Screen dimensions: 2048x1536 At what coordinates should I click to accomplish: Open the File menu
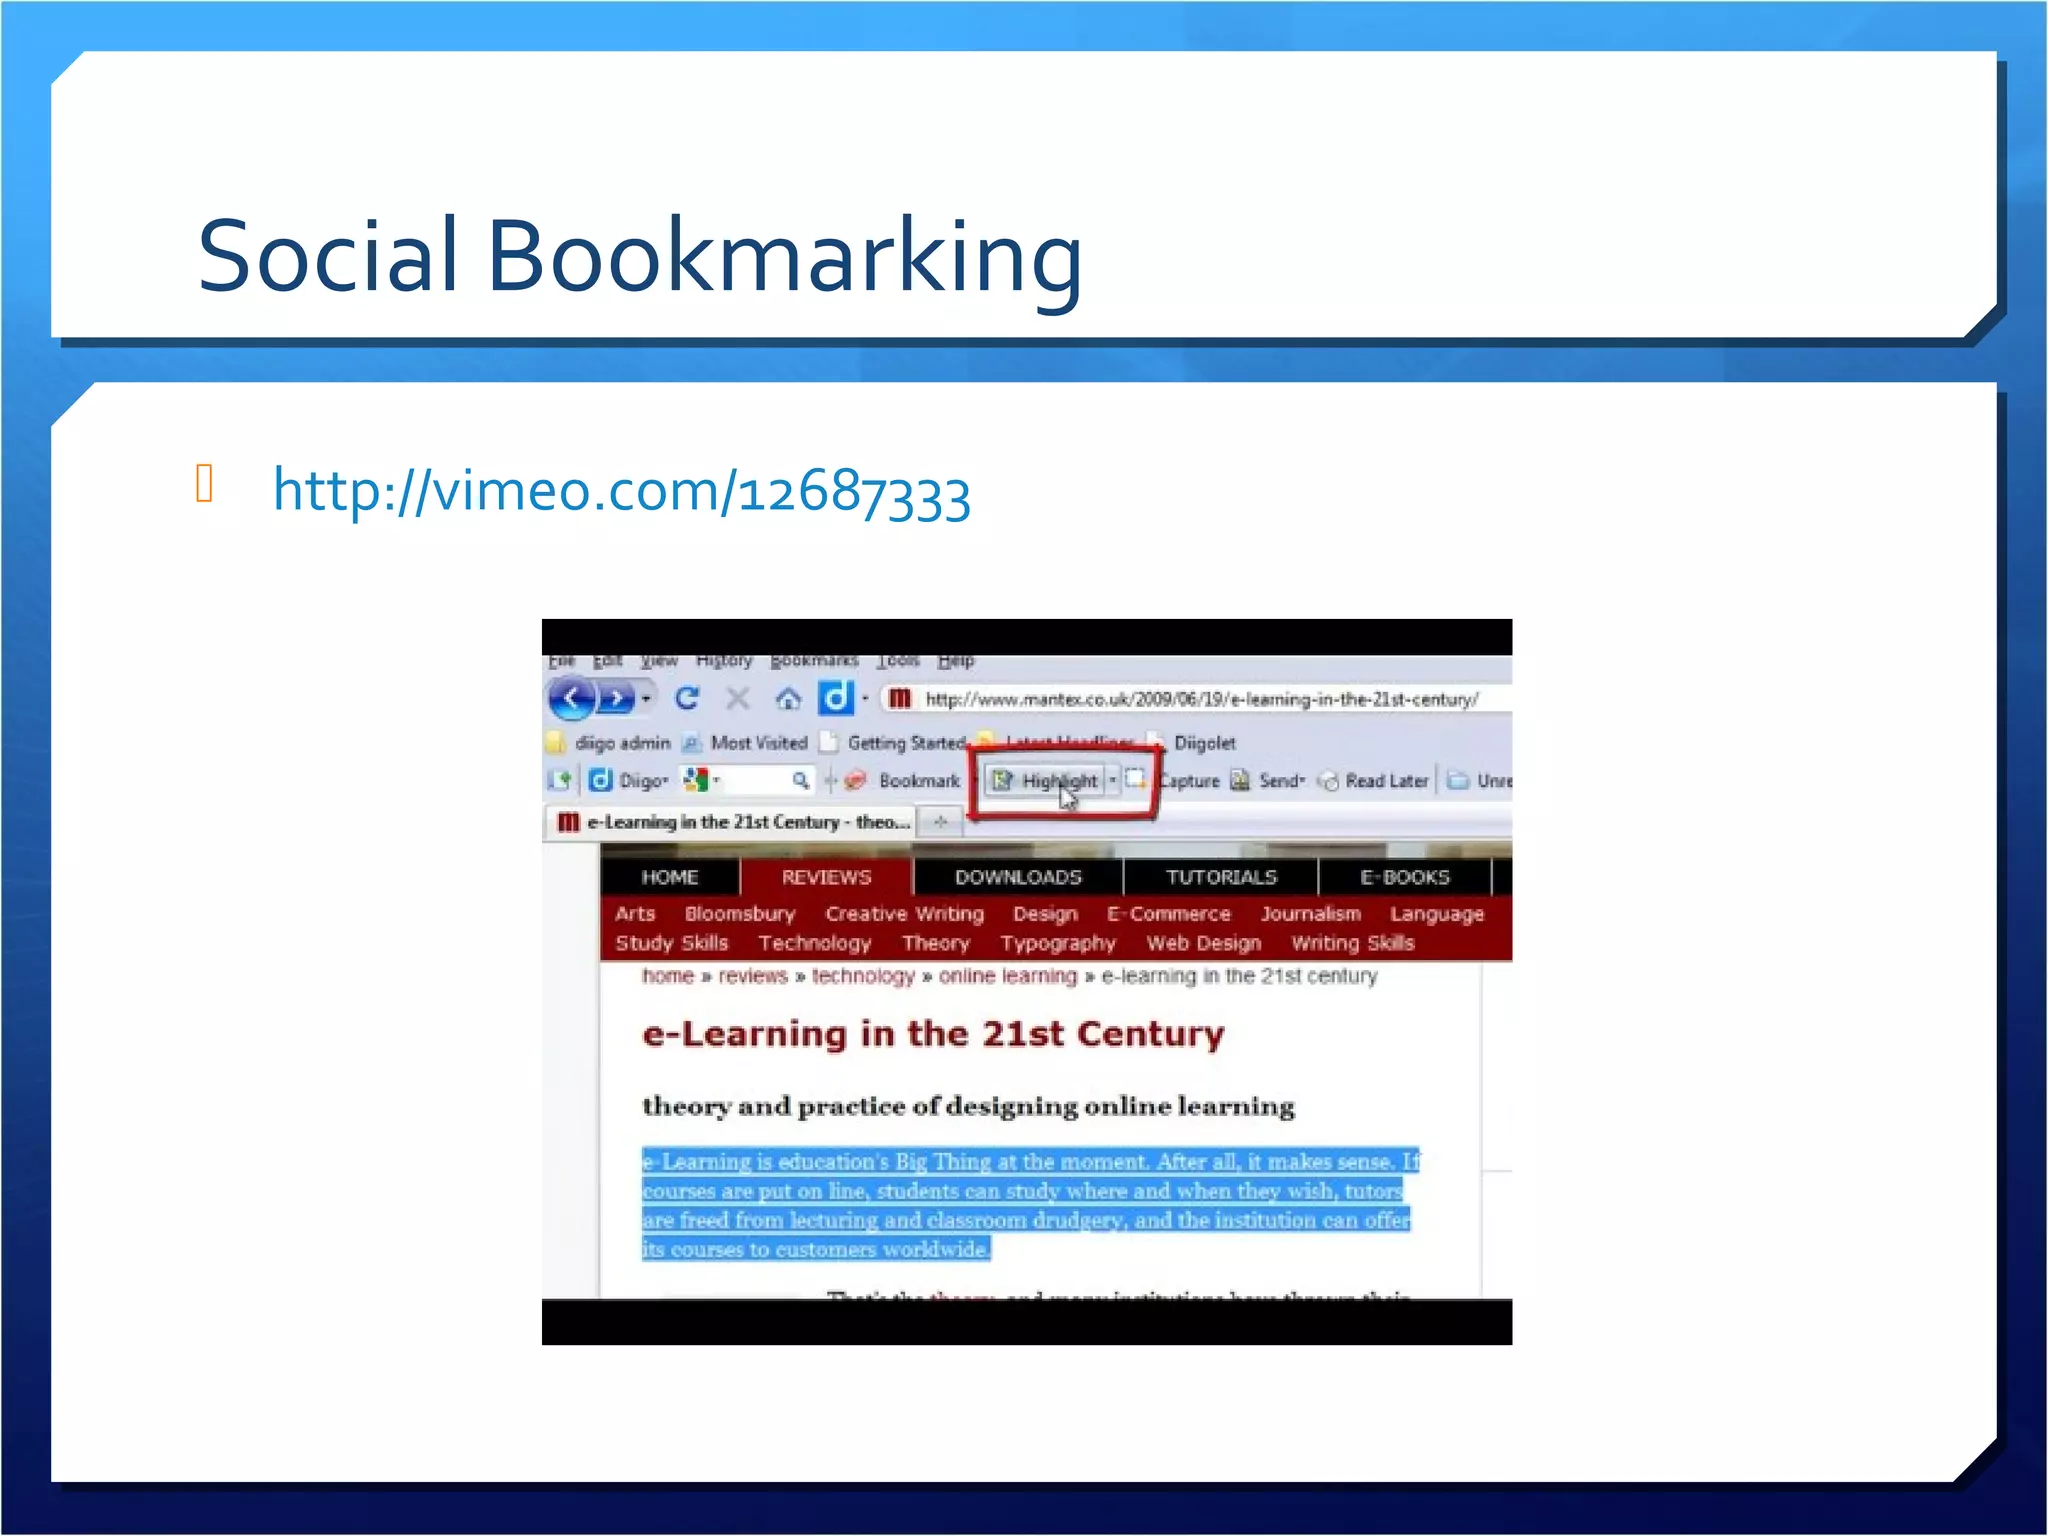(x=561, y=660)
